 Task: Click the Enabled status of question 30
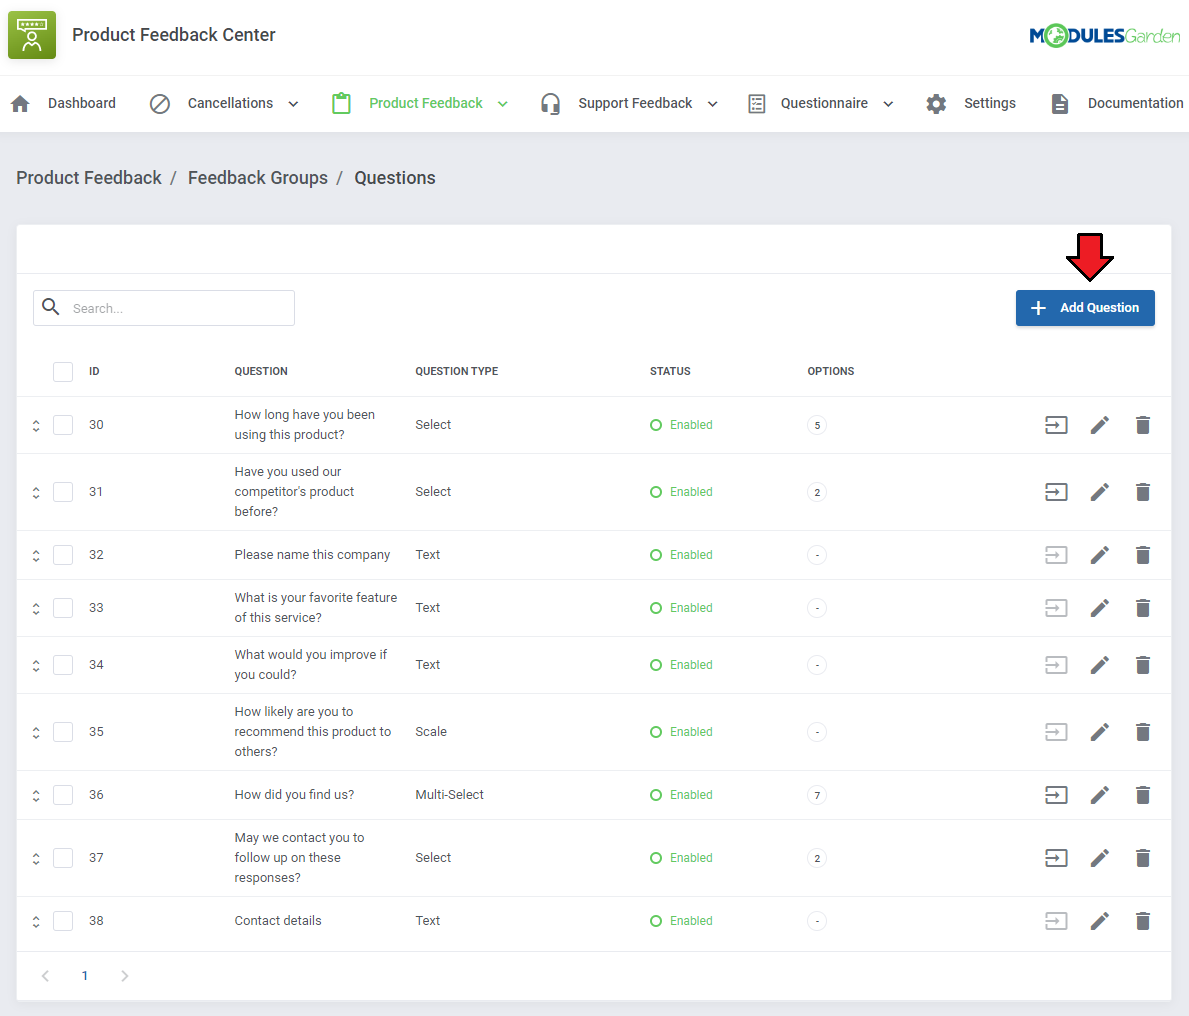coord(681,425)
